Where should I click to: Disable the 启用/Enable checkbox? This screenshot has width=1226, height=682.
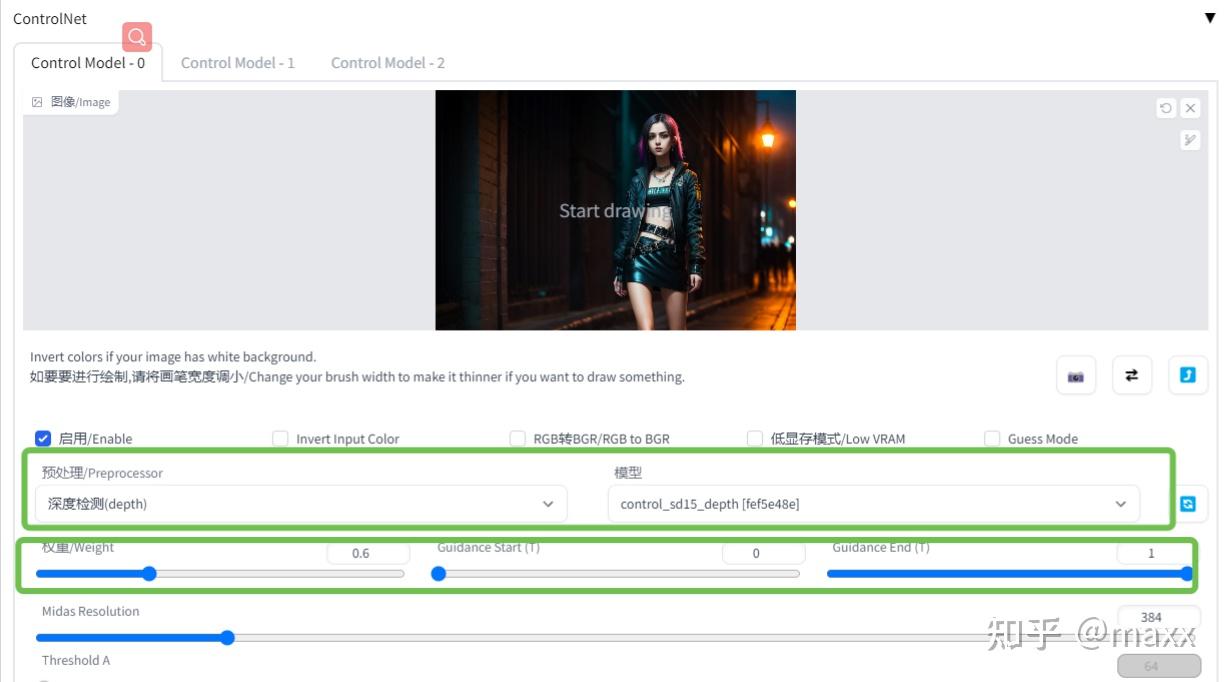43,438
